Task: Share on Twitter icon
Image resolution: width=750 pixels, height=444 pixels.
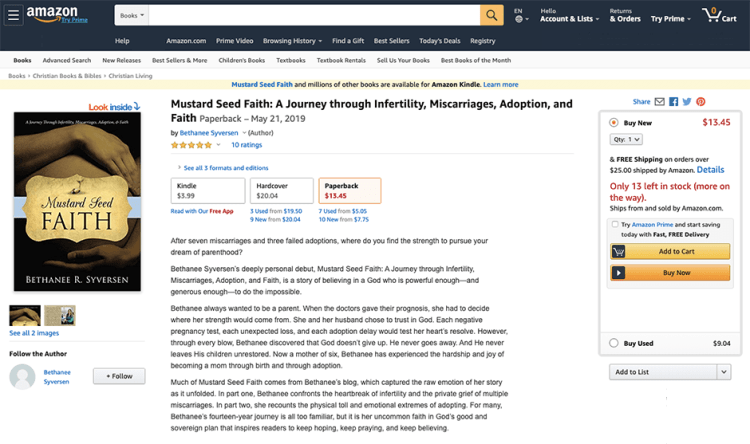Action: pyautogui.click(x=687, y=102)
